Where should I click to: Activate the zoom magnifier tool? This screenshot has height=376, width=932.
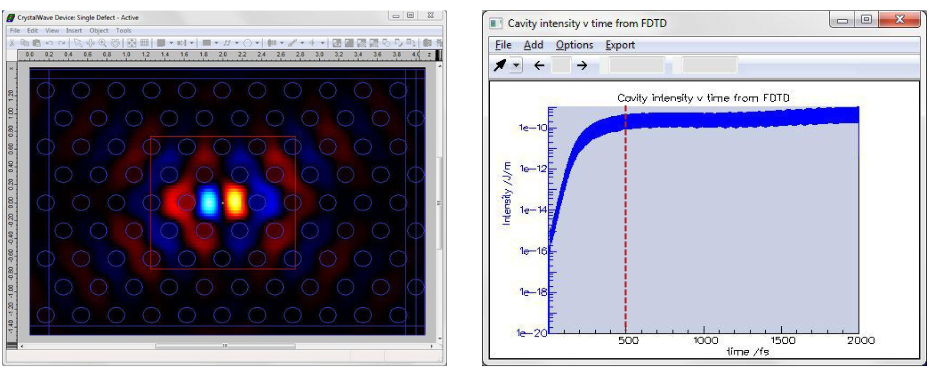click(102, 43)
